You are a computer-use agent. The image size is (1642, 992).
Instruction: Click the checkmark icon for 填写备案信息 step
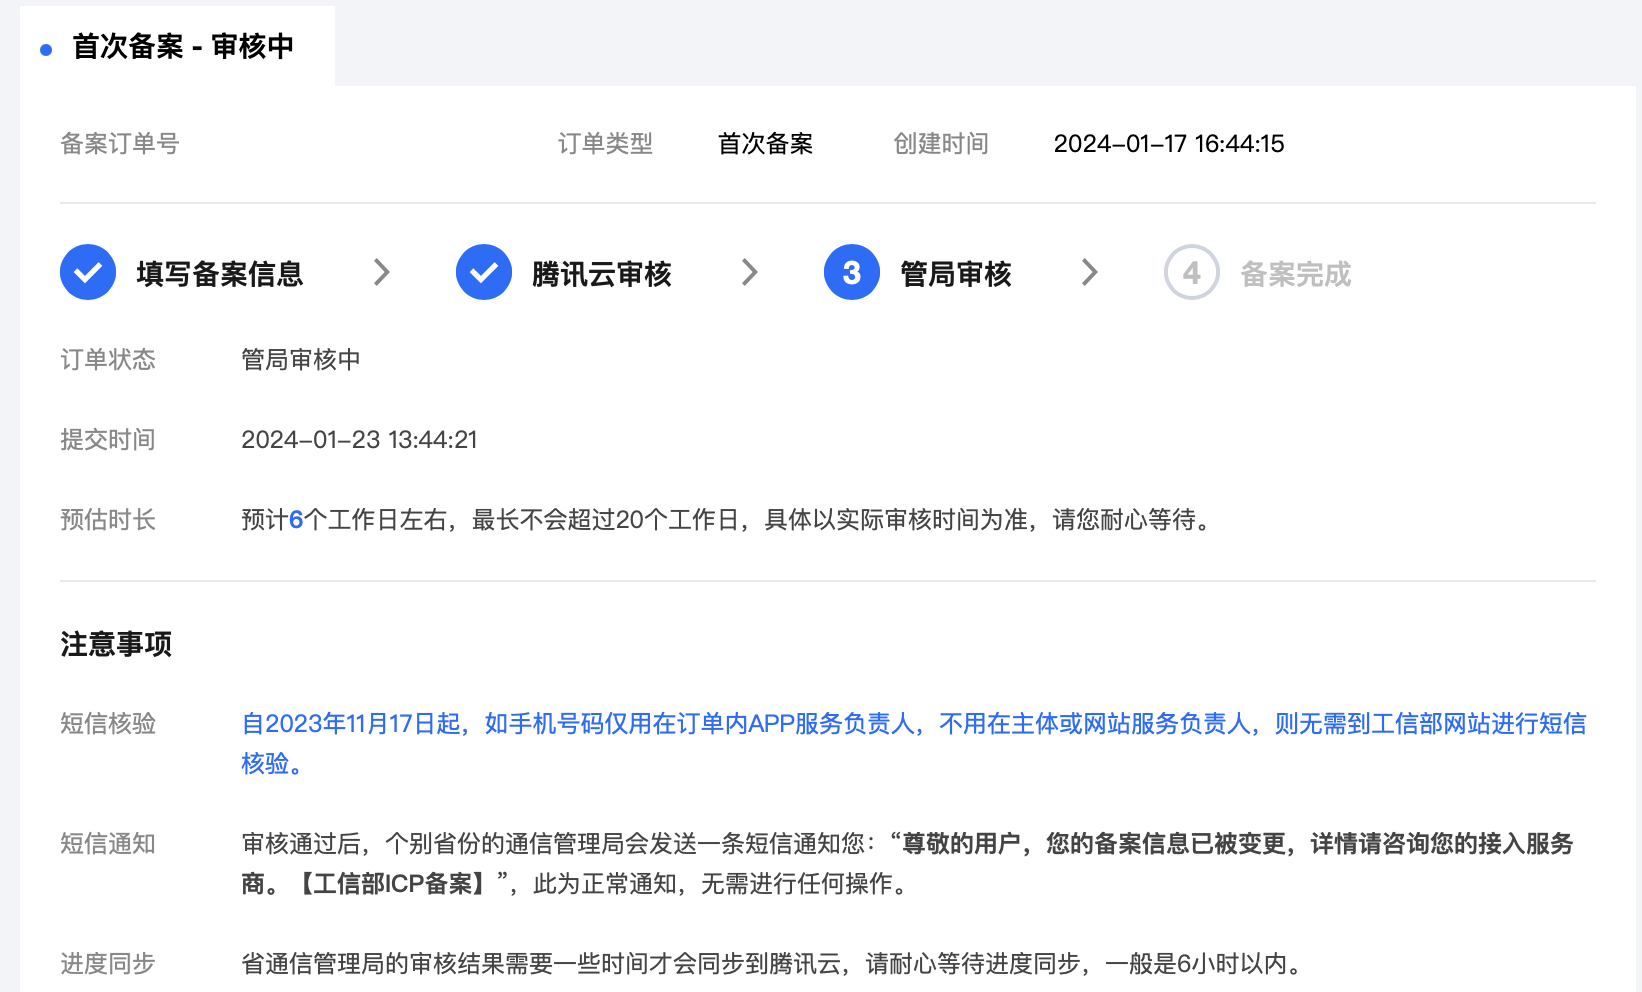(x=88, y=272)
